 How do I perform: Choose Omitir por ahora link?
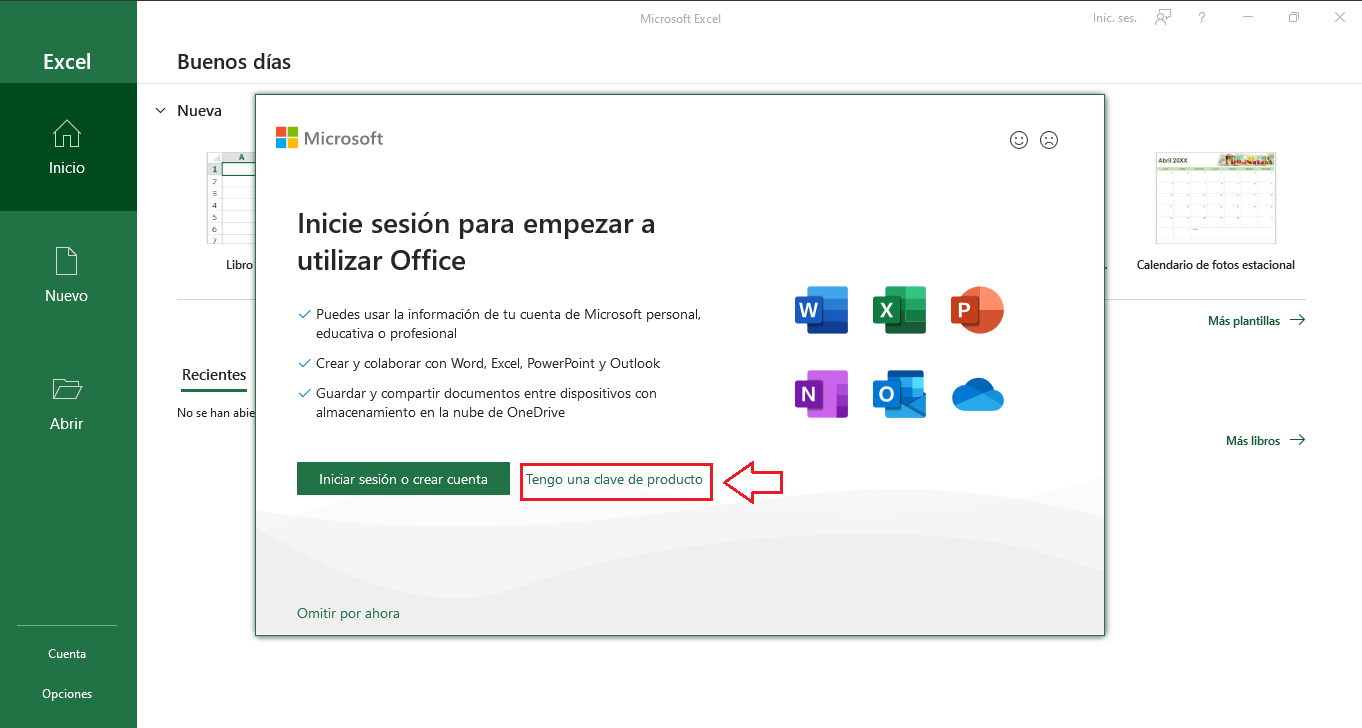pos(348,613)
